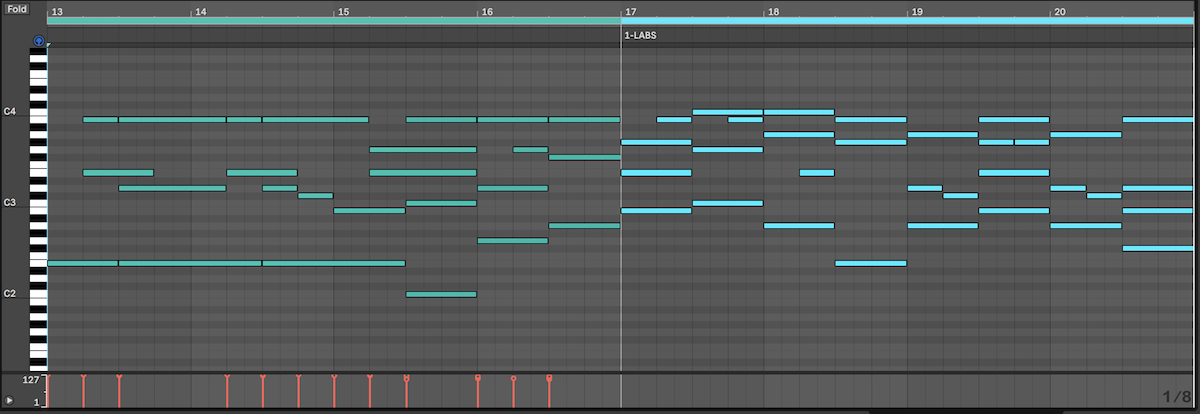Expand the velocity lane triangle button
Image resolution: width=1200 pixels, height=414 pixels.
(10, 400)
